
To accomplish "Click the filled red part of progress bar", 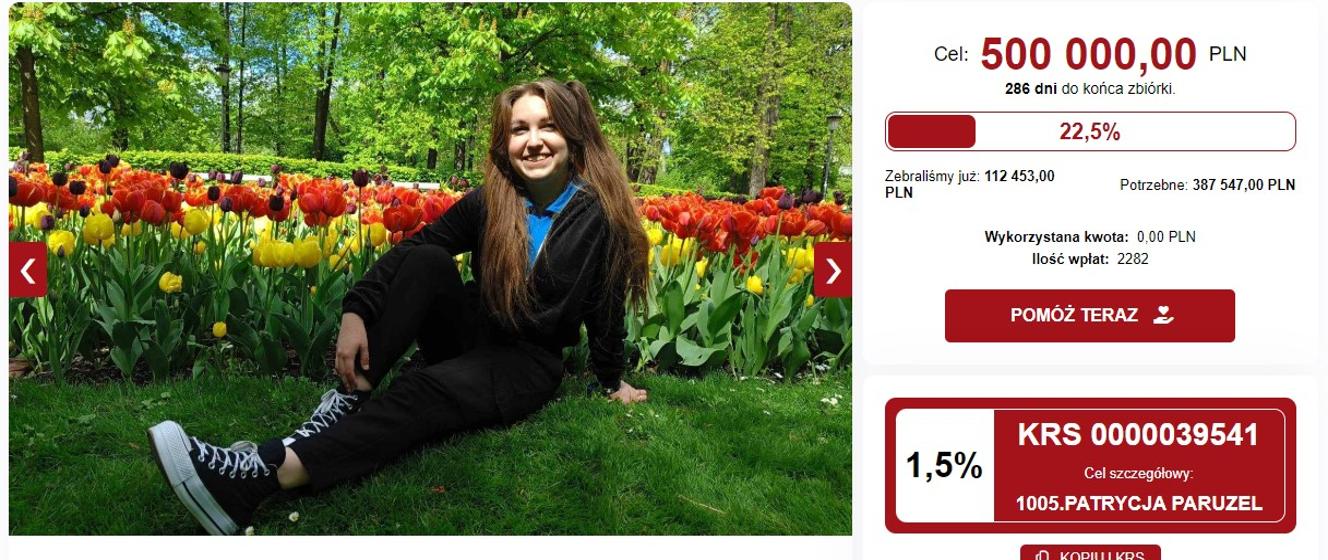I will [x=931, y=132].
